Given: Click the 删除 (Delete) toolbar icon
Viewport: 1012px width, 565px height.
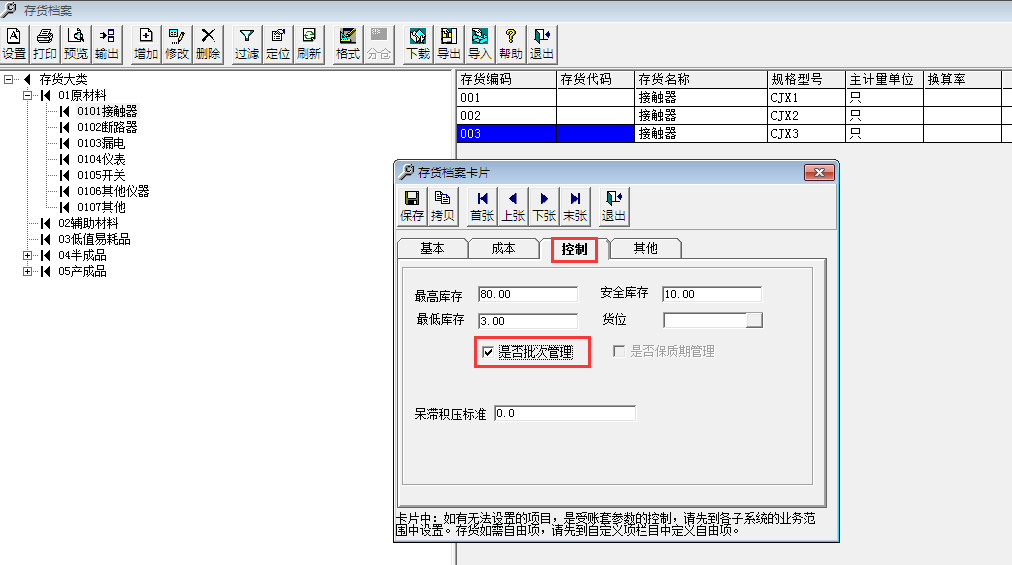Looking at the screenshot, I should click(x=208, y=44).
